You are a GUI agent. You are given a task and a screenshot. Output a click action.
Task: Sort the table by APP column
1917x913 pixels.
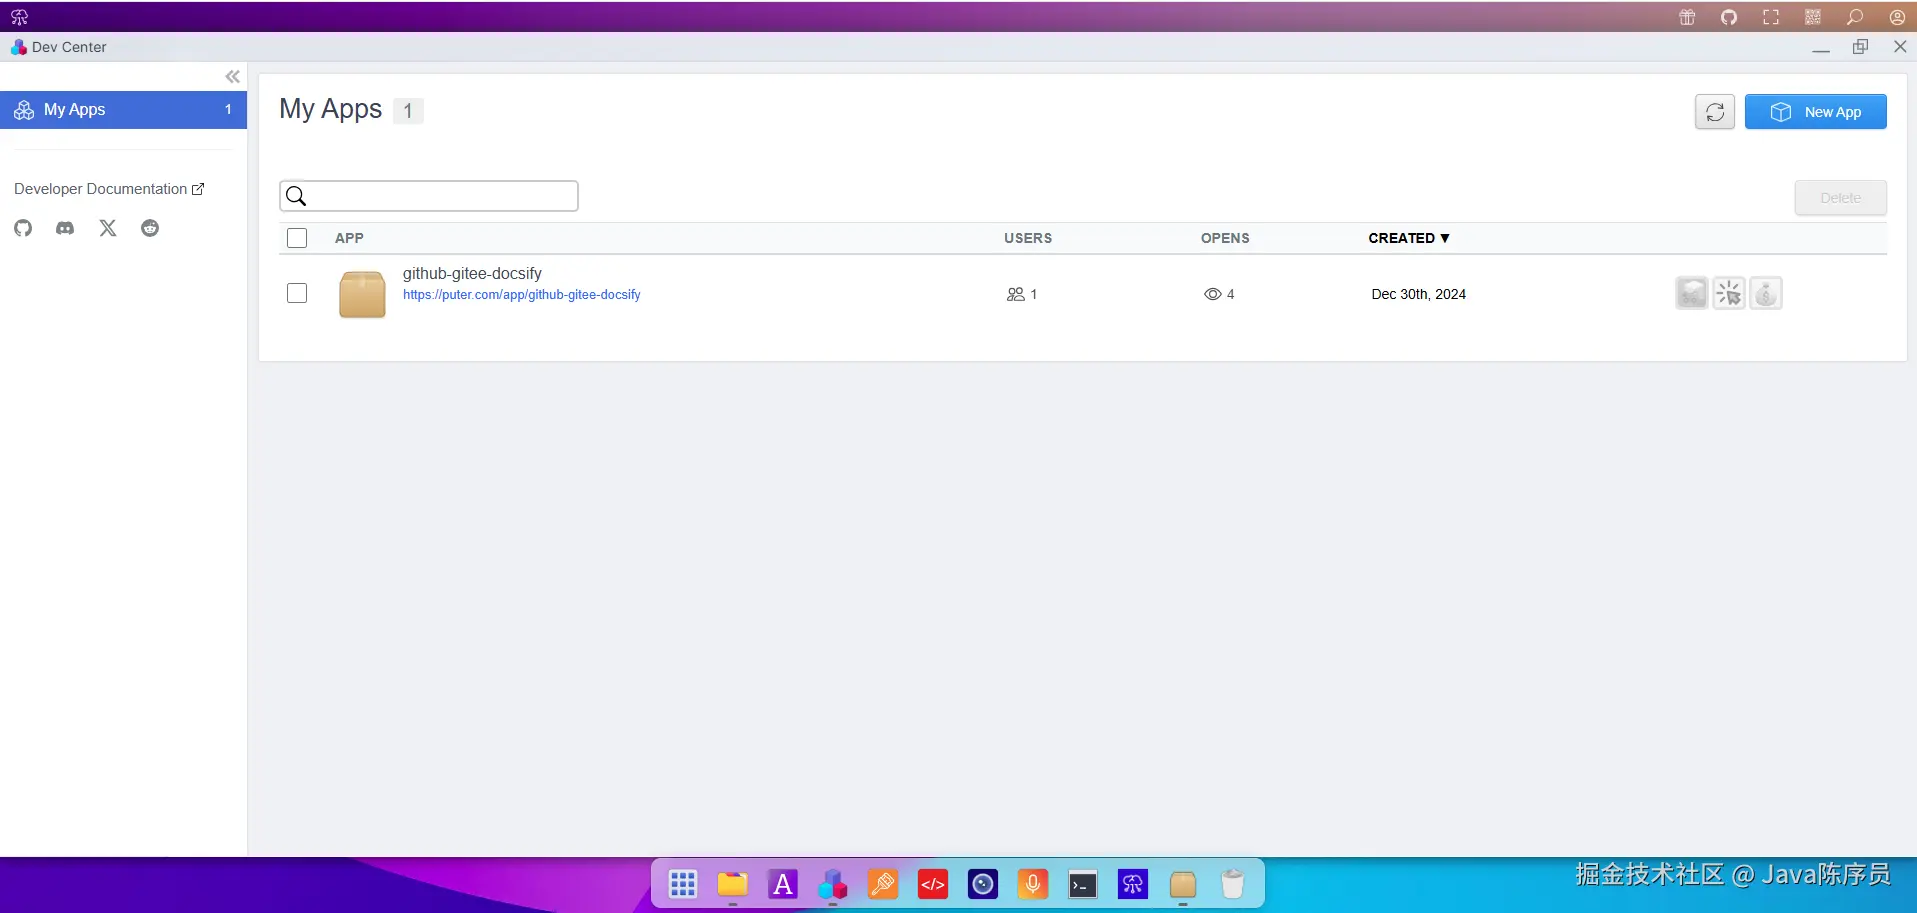pos(349,238)
